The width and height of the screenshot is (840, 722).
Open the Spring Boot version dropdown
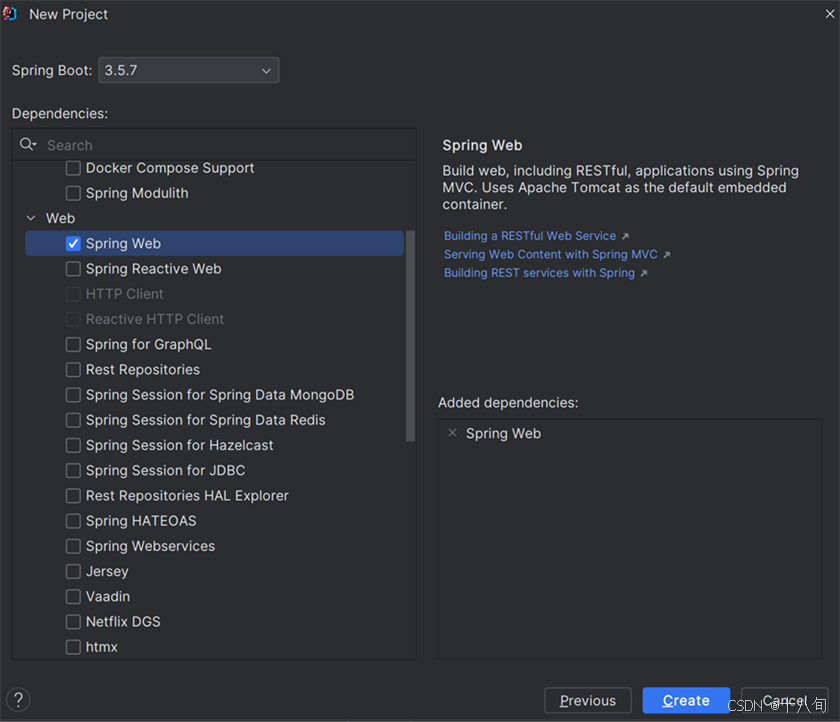[x=189, y=70]
